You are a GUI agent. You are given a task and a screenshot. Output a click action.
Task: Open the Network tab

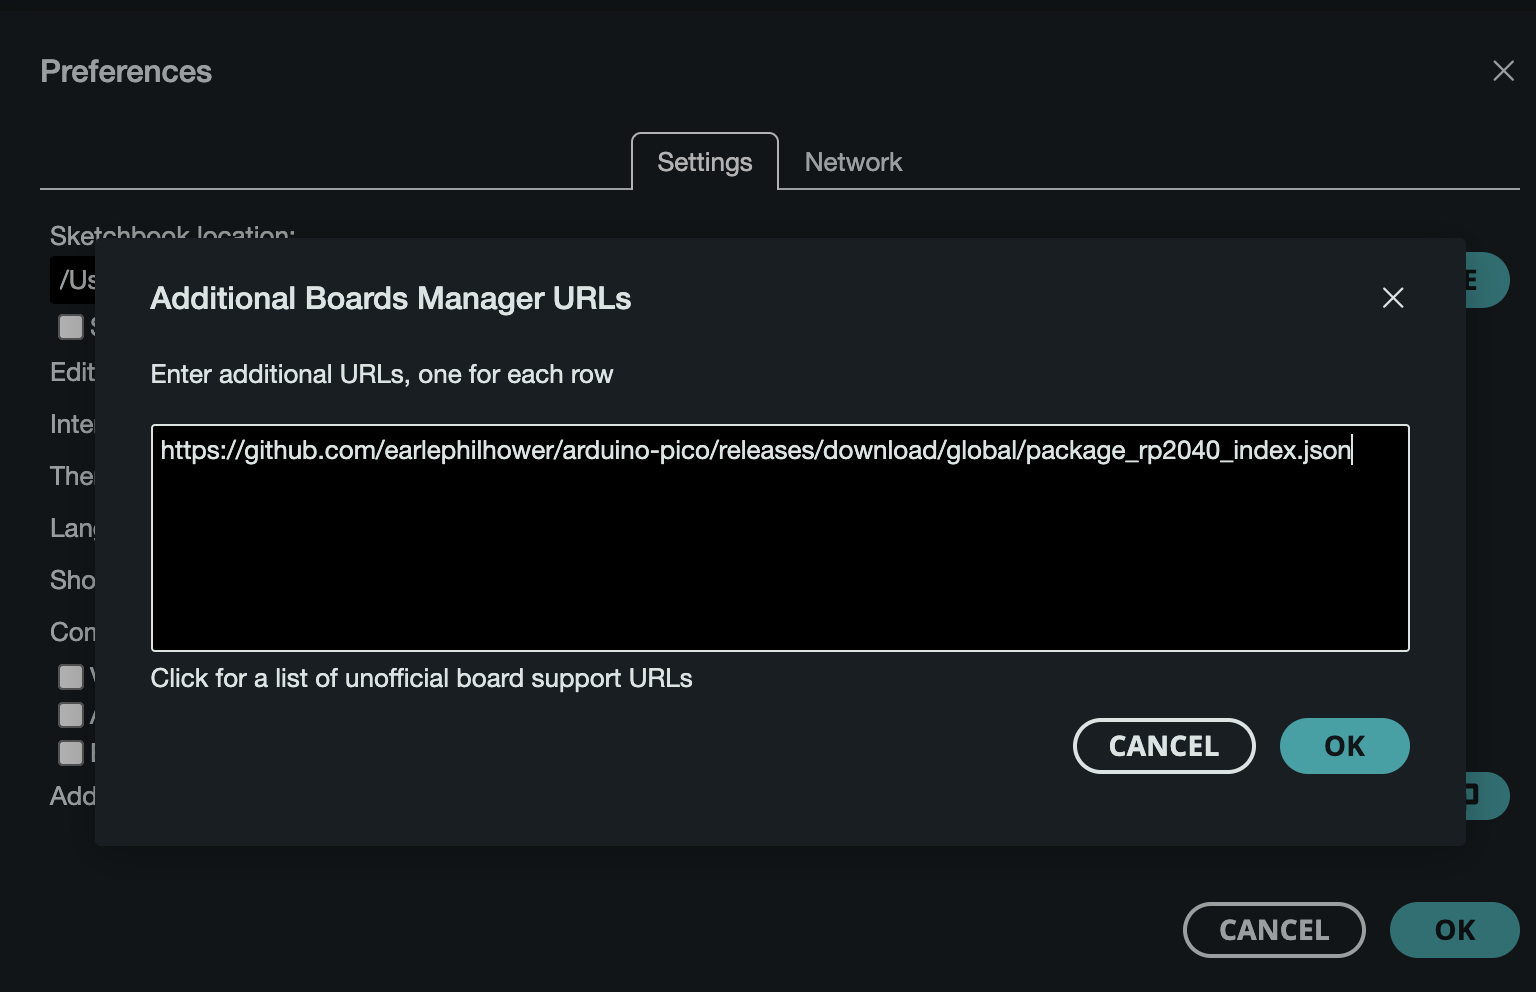coord(853,162)
